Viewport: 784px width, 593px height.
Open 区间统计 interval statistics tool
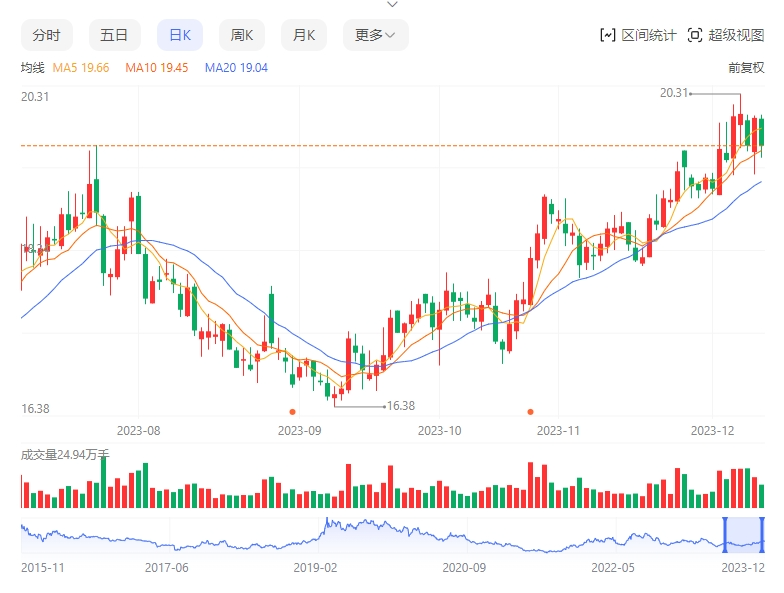tap(638, 35)
